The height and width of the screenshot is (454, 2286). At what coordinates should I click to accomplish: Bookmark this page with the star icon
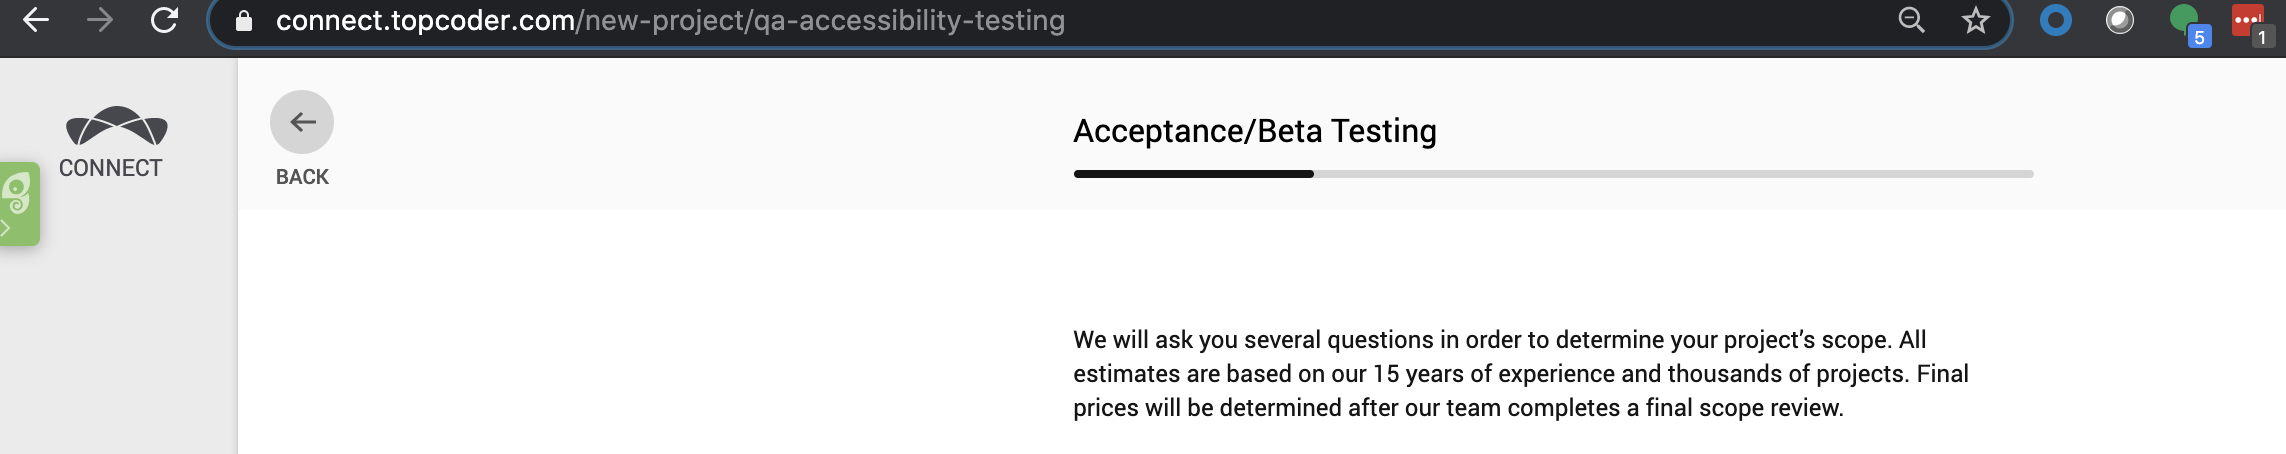click(1975, 20)
